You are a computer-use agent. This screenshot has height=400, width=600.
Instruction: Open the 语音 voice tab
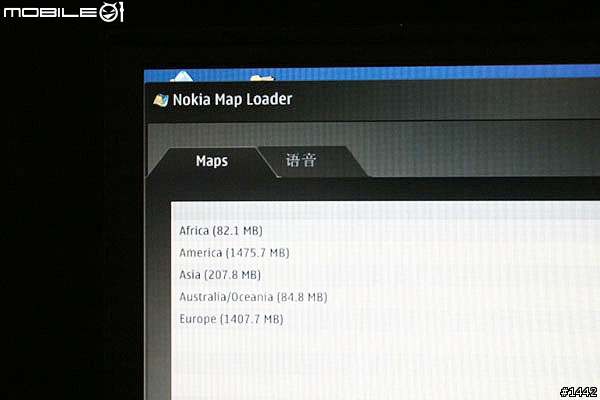pos(301,160)
